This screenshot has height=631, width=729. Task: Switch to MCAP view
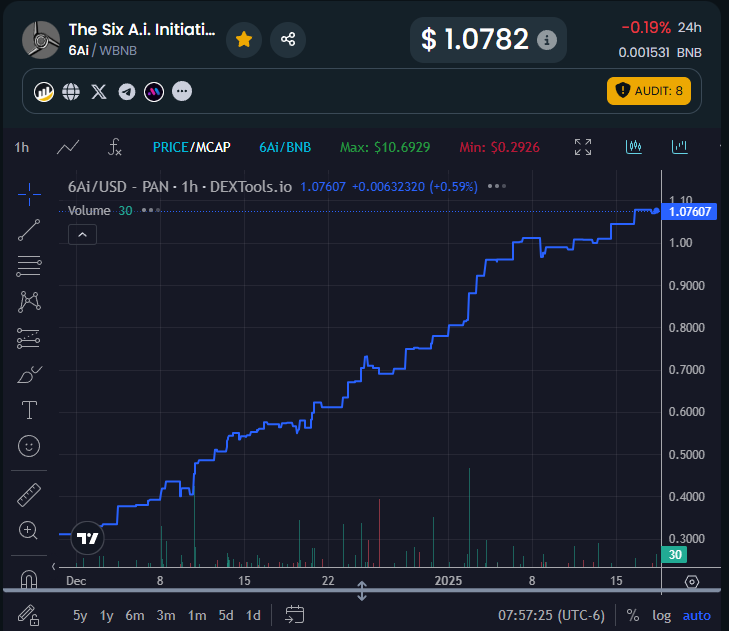213,147
